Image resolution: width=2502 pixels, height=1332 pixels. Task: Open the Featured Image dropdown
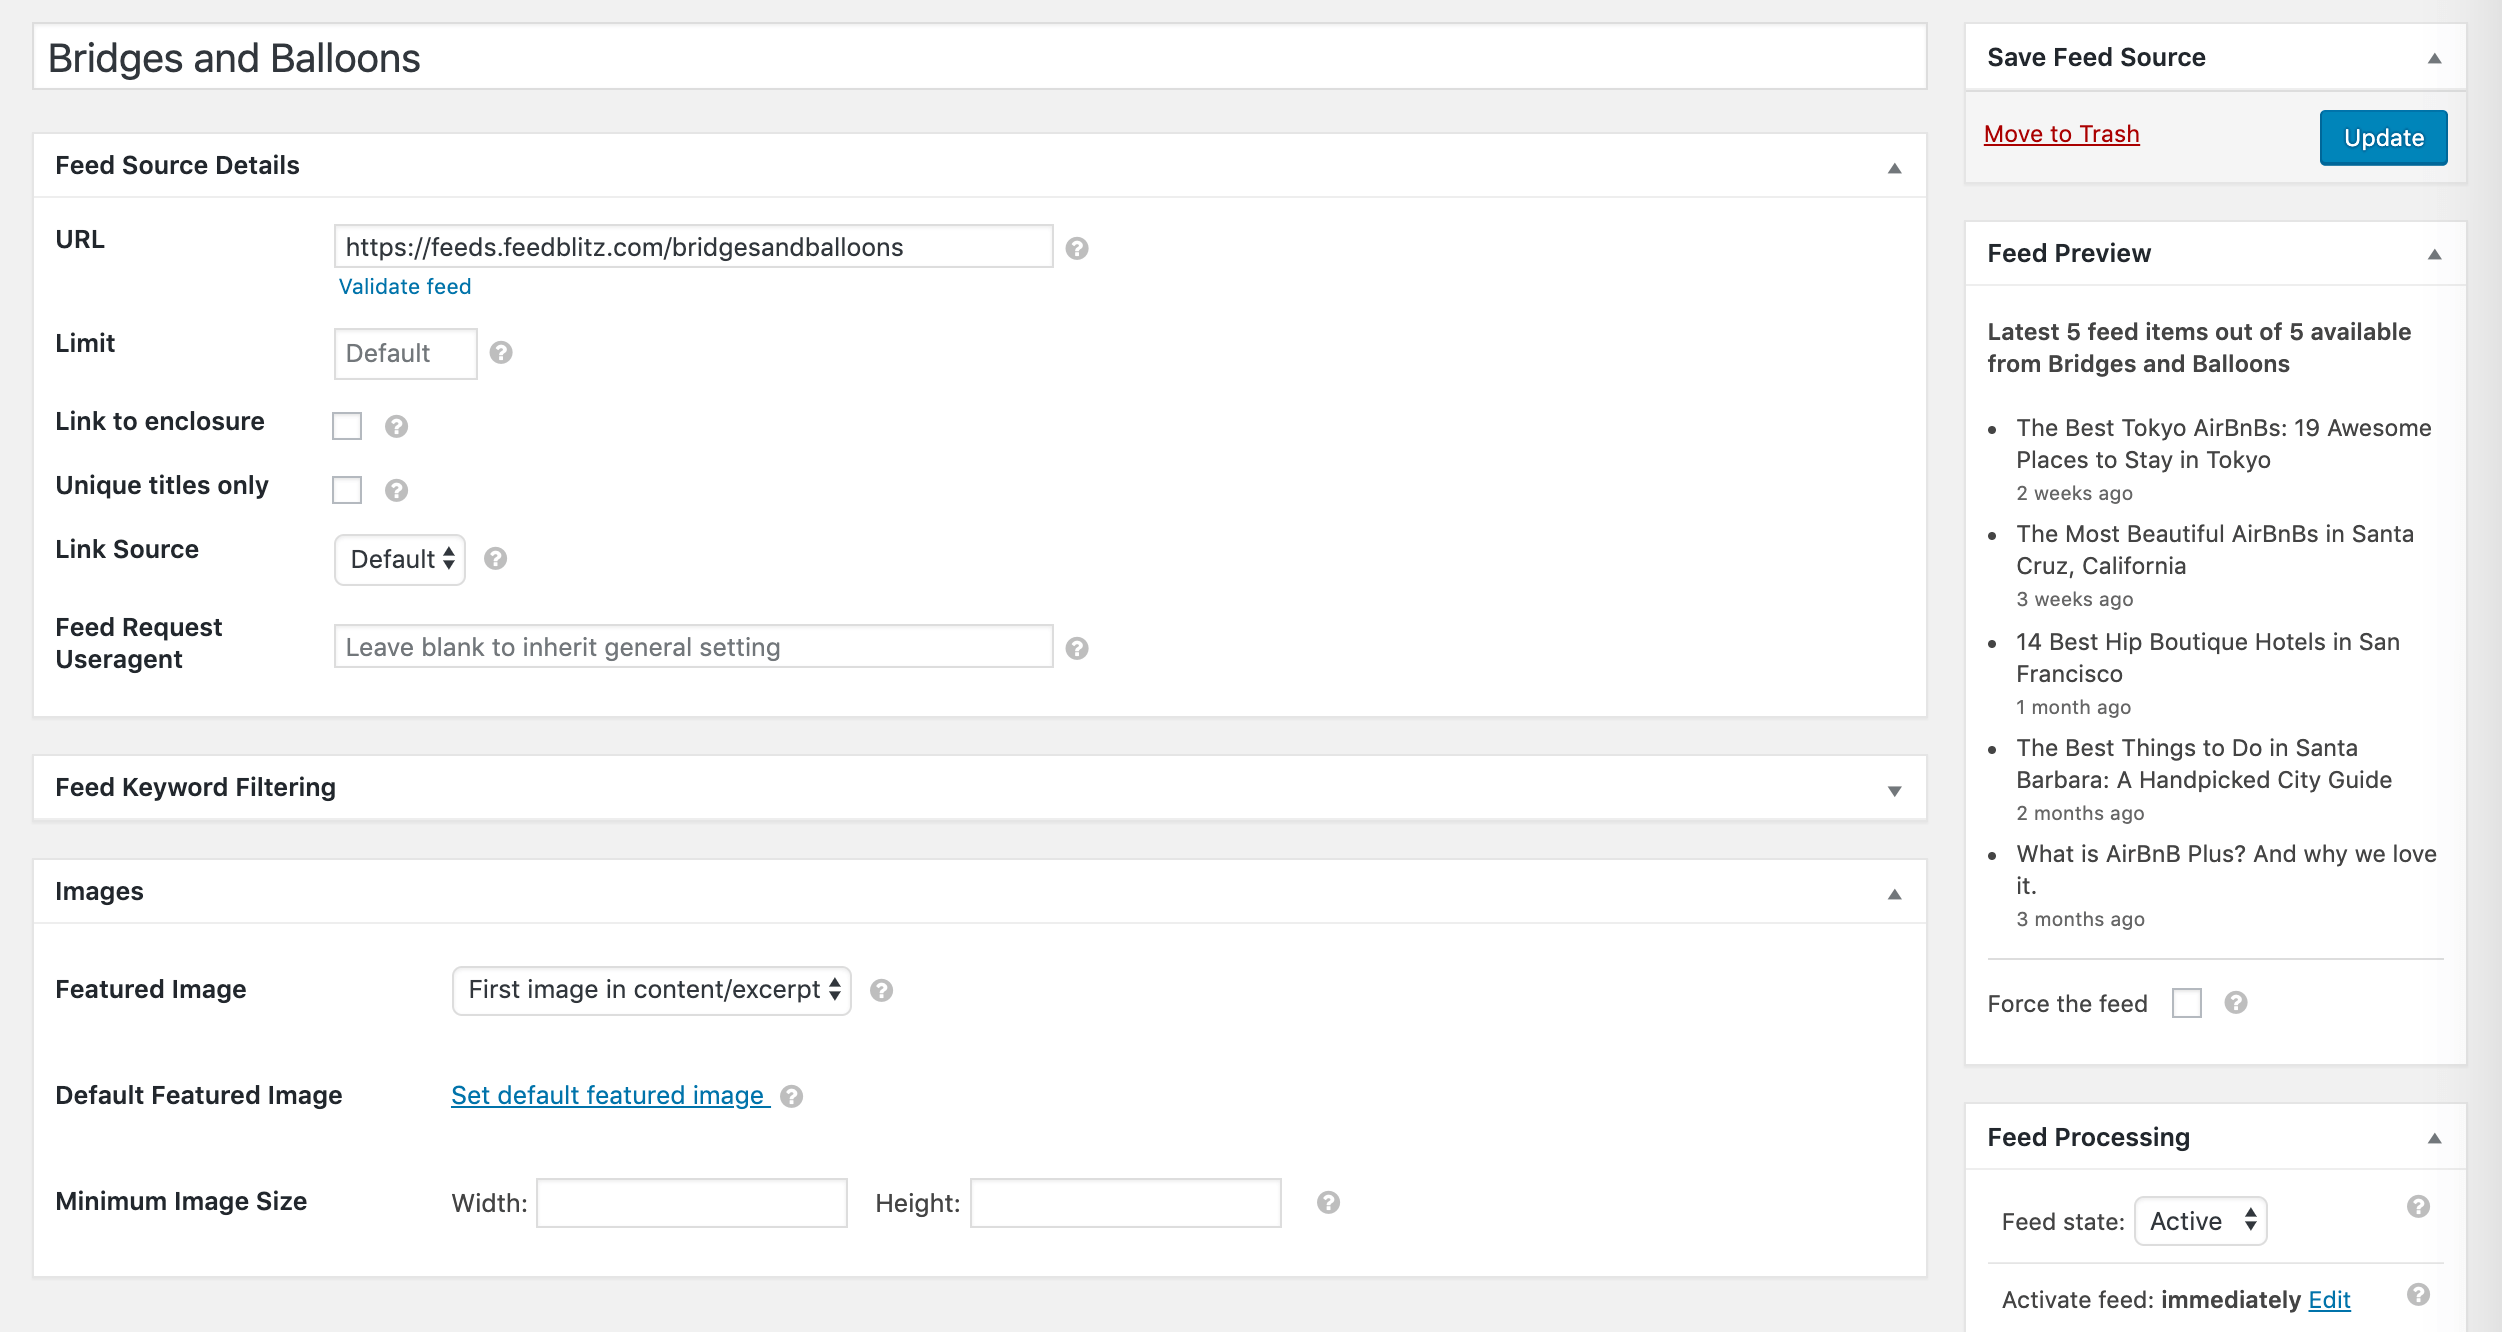[652, 990]
